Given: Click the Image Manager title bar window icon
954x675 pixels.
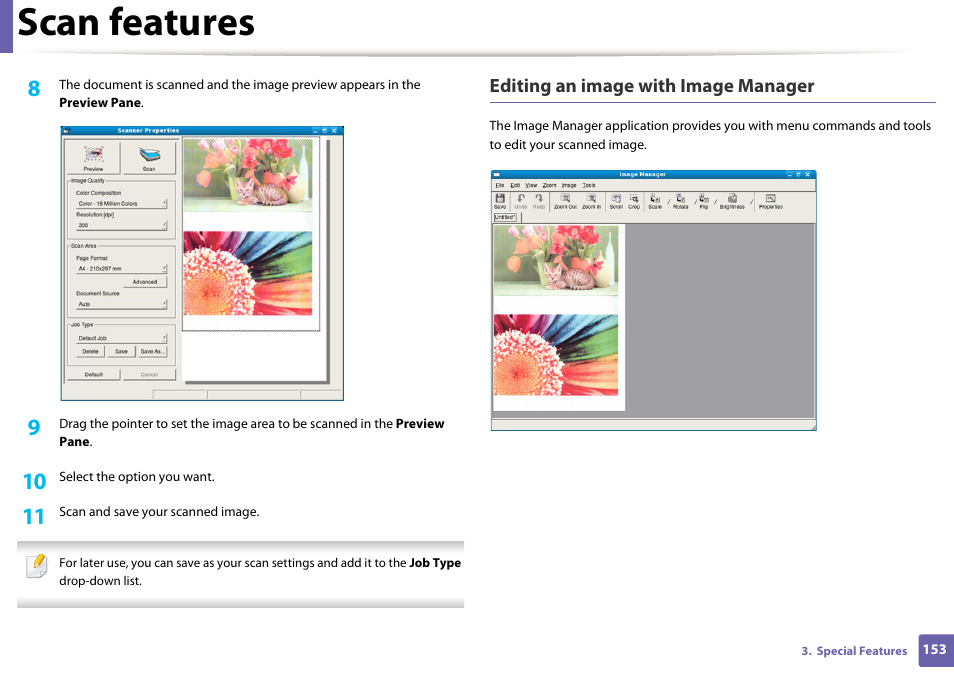Looking at the screenshot, I should click(x=497, y=174).
